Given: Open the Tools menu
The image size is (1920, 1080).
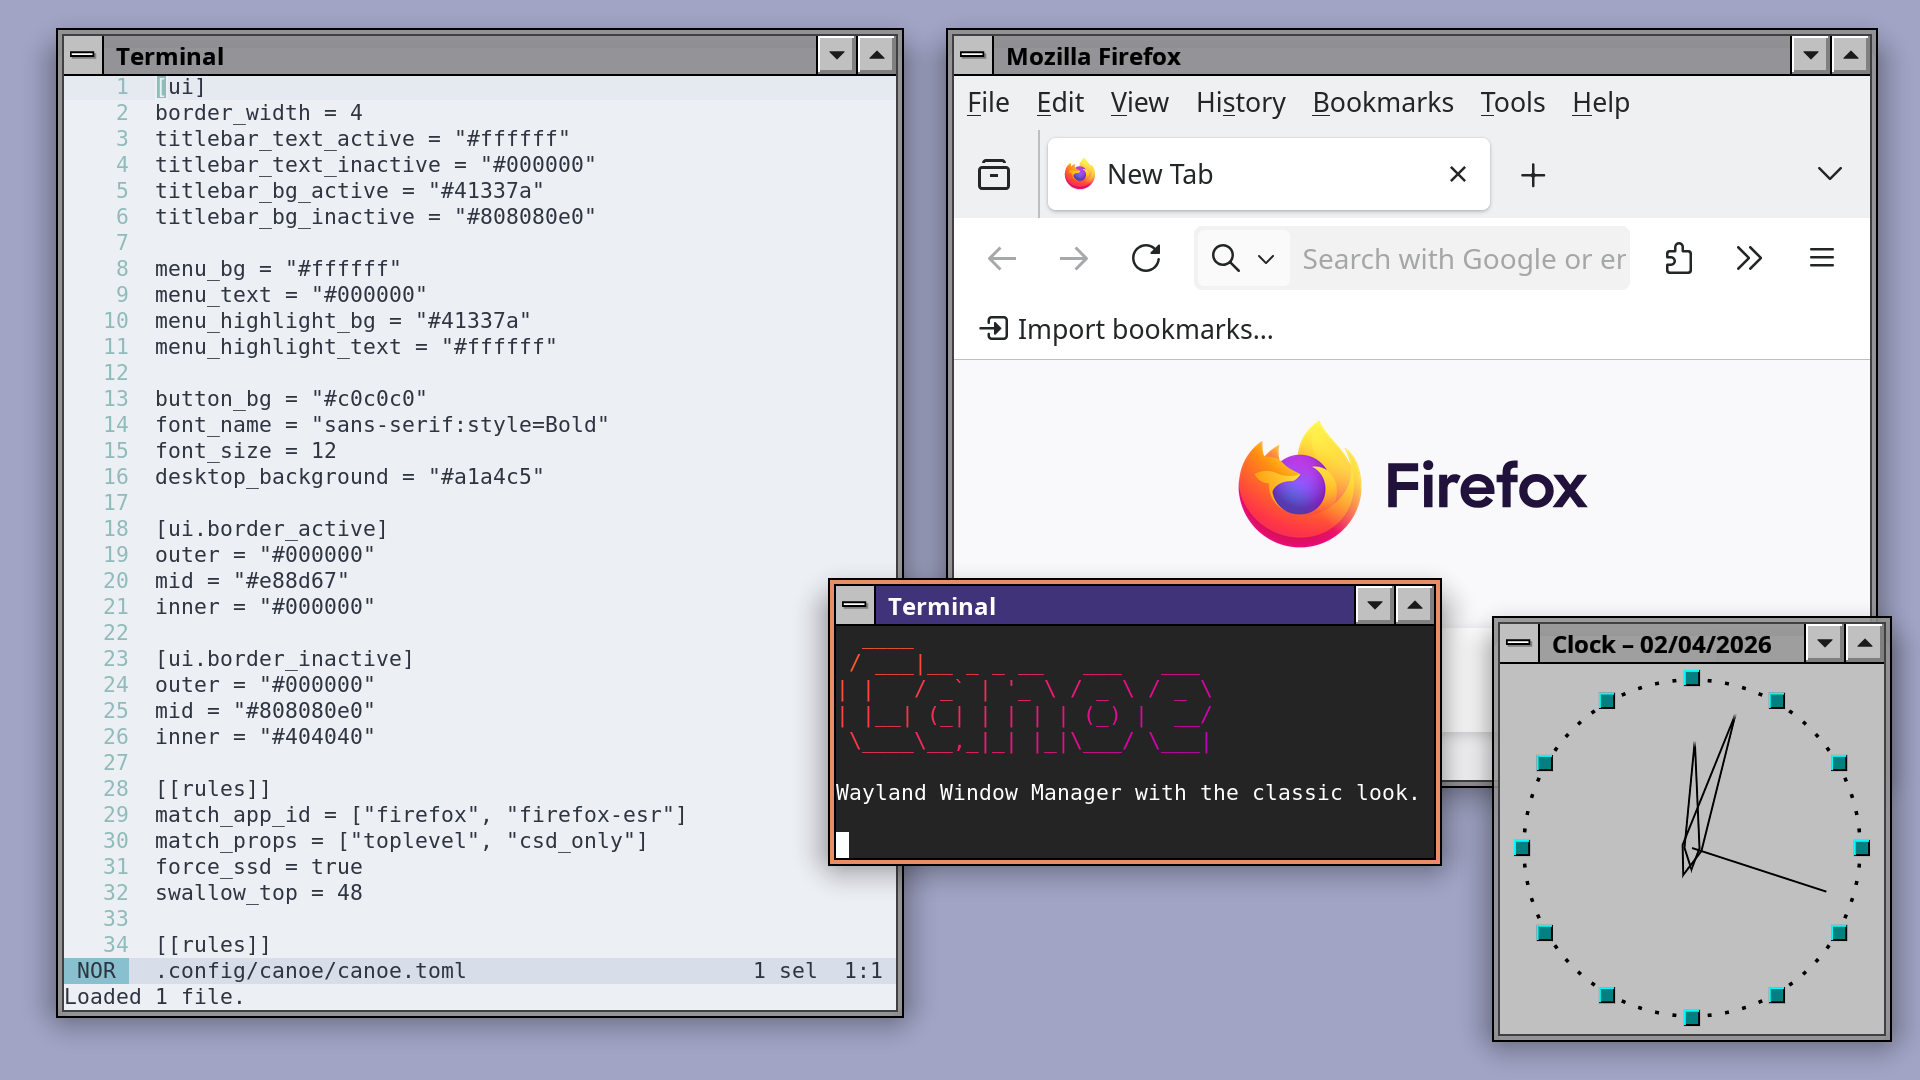Looking at the screenshot, I should pyautogui.click(x=1512, y=103).
